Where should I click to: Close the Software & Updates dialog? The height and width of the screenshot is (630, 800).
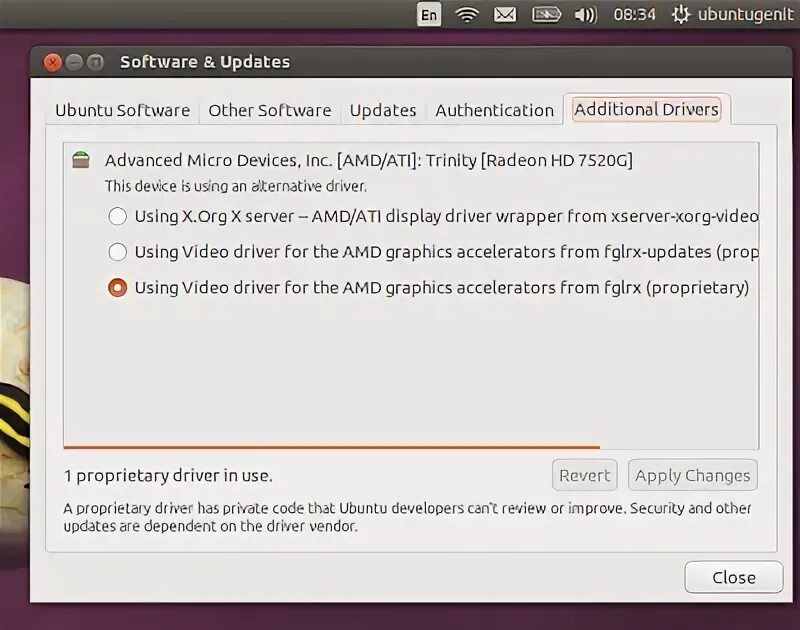(734, 577)
